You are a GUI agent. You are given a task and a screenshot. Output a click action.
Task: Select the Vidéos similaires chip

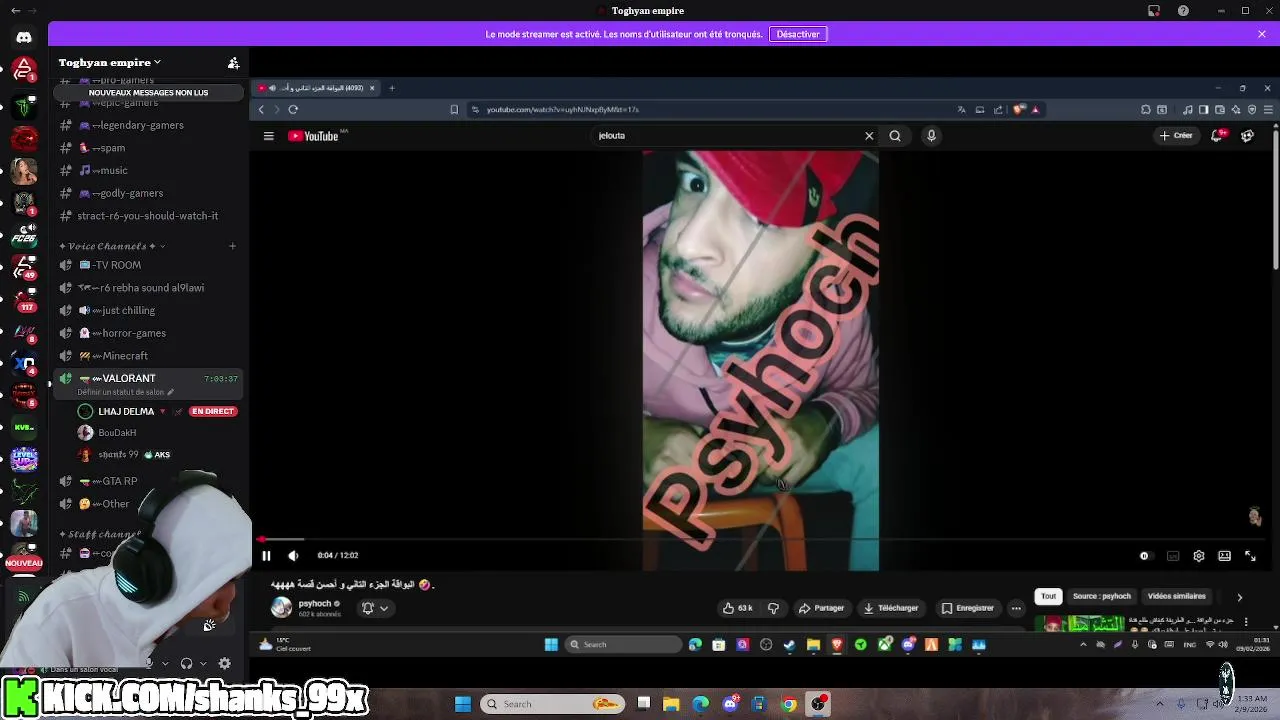coord(1177,596)
